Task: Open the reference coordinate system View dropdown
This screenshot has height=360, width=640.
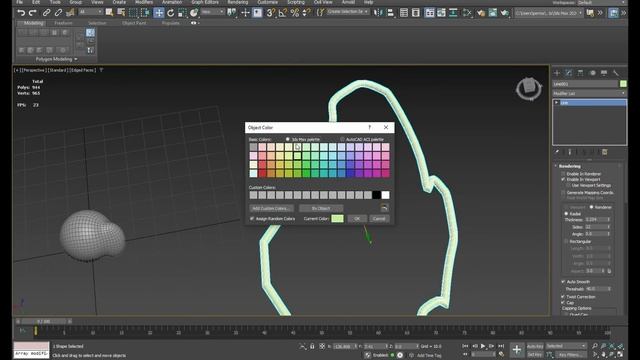Action: pyautogui.click(x=213, y=12)
